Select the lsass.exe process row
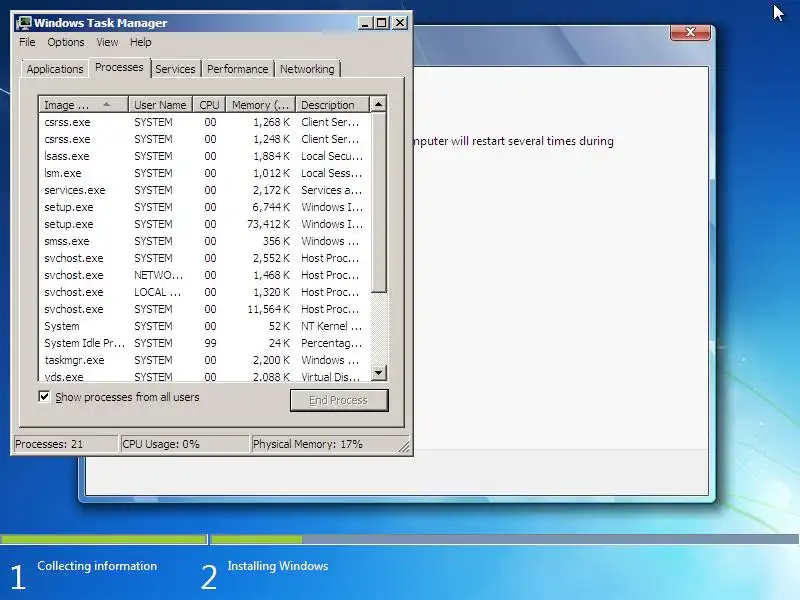Image resolution: width=800 pixels, height=600 pixels. 204,156
